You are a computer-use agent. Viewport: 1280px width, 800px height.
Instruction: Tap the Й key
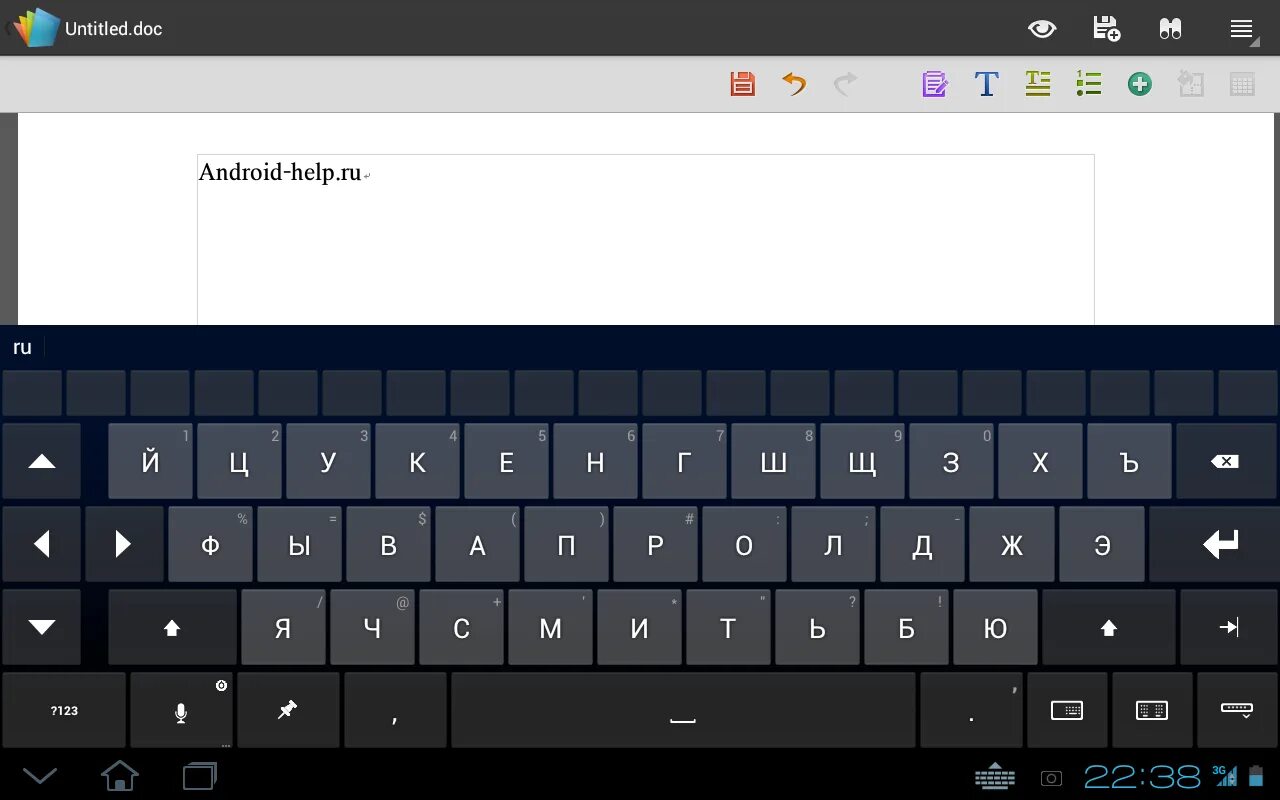150,461
